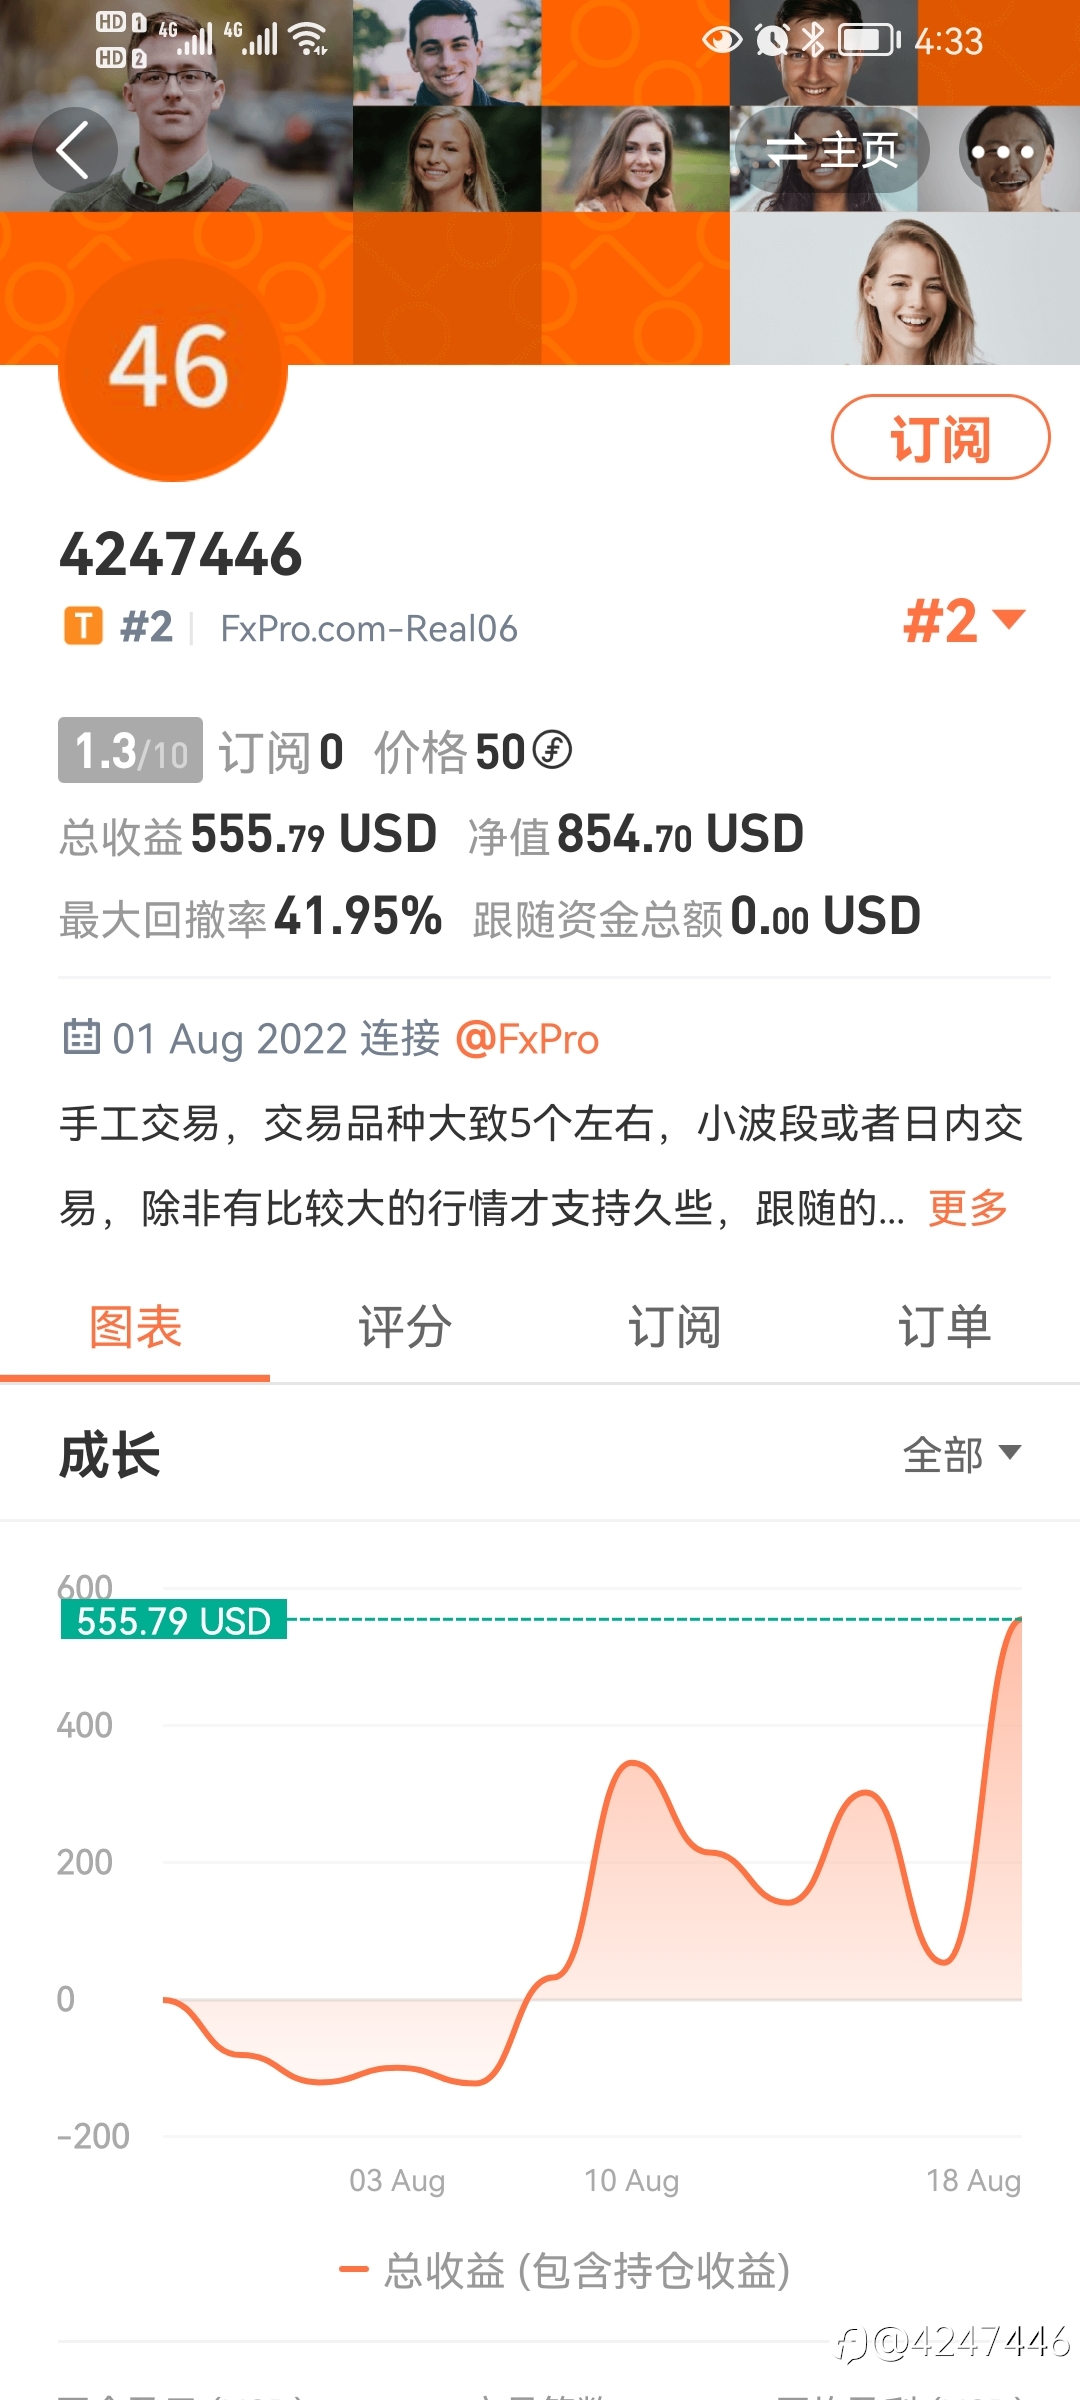Select the 图表 tab

pyautogui.click(x=135, y=1328)
